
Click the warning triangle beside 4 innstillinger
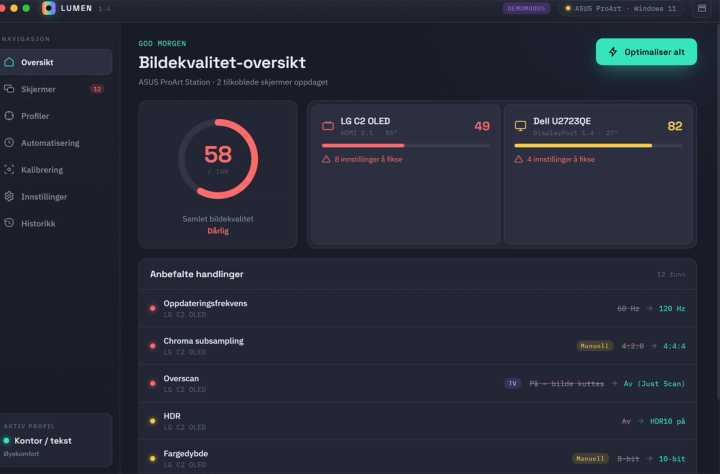click(x=518, y=159)
